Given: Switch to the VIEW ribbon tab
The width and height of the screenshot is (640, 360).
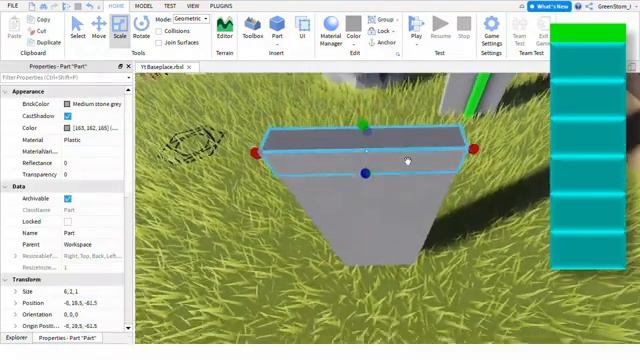Looking at the screenshot, I should pyautogui.click(x=193, y=6).
